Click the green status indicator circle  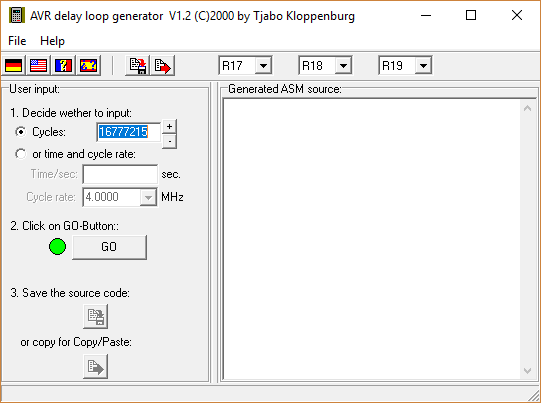tap(57, 247)
